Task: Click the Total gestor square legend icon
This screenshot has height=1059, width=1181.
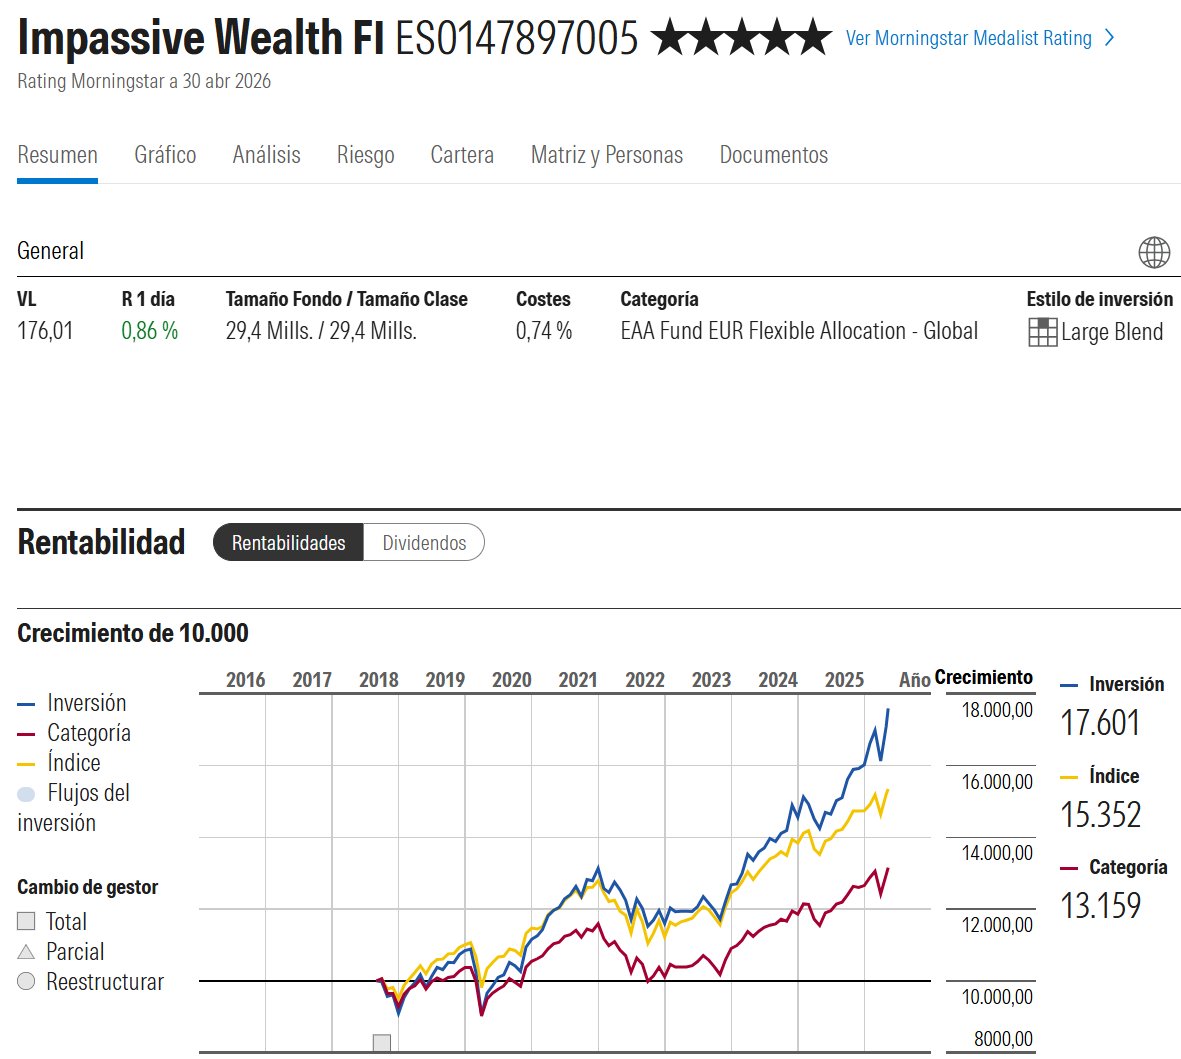Action: tap(26, 921)
